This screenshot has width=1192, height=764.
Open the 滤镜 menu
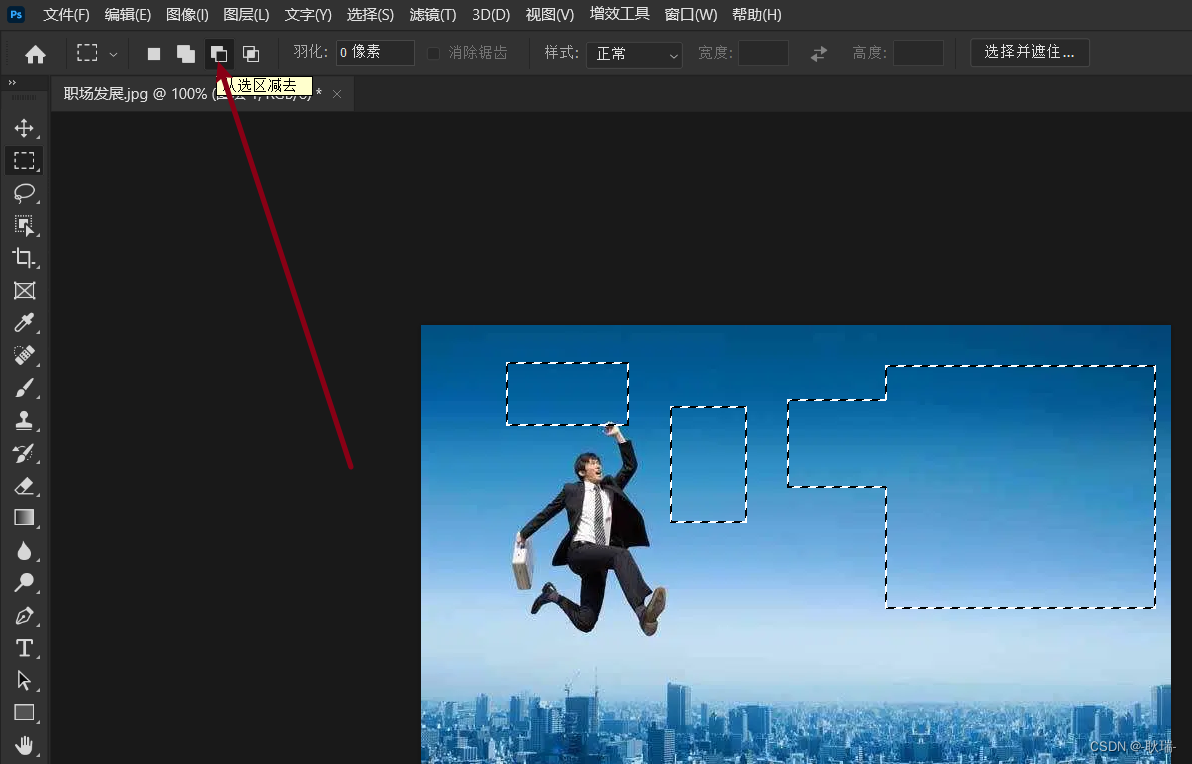[432, 14]
